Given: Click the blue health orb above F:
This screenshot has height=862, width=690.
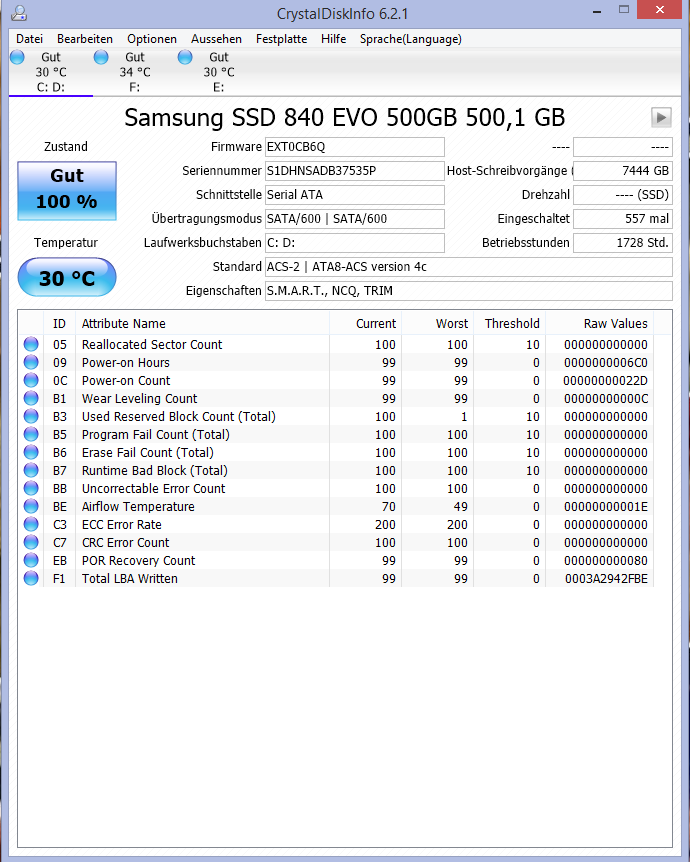Looking at the screenshot, I should [101, 57].
